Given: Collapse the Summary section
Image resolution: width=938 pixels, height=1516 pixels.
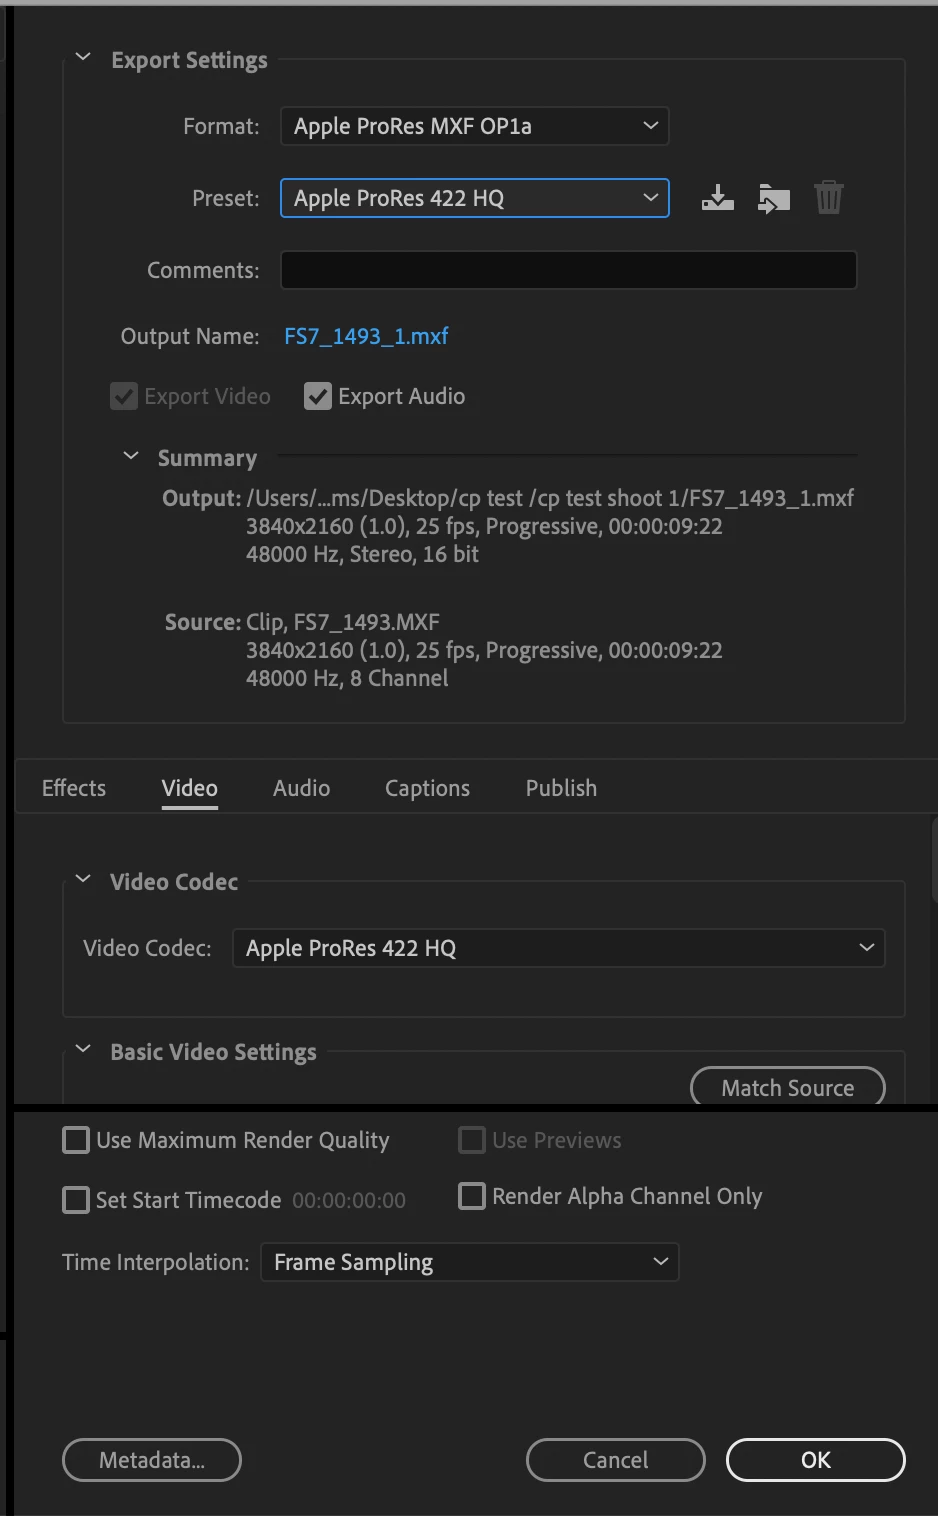Looking at the screenshot, I should coord(130,456).
